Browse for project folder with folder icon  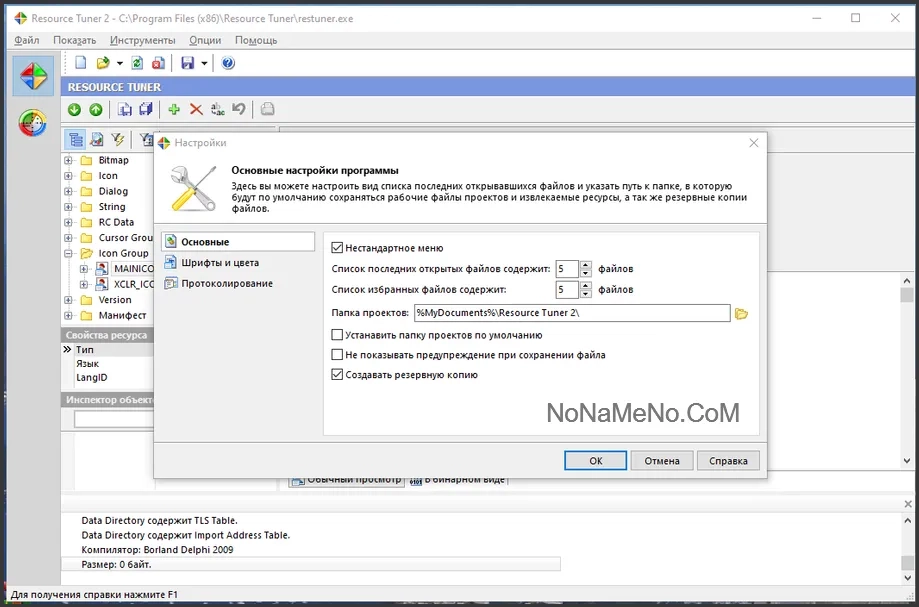pos(741,314)
